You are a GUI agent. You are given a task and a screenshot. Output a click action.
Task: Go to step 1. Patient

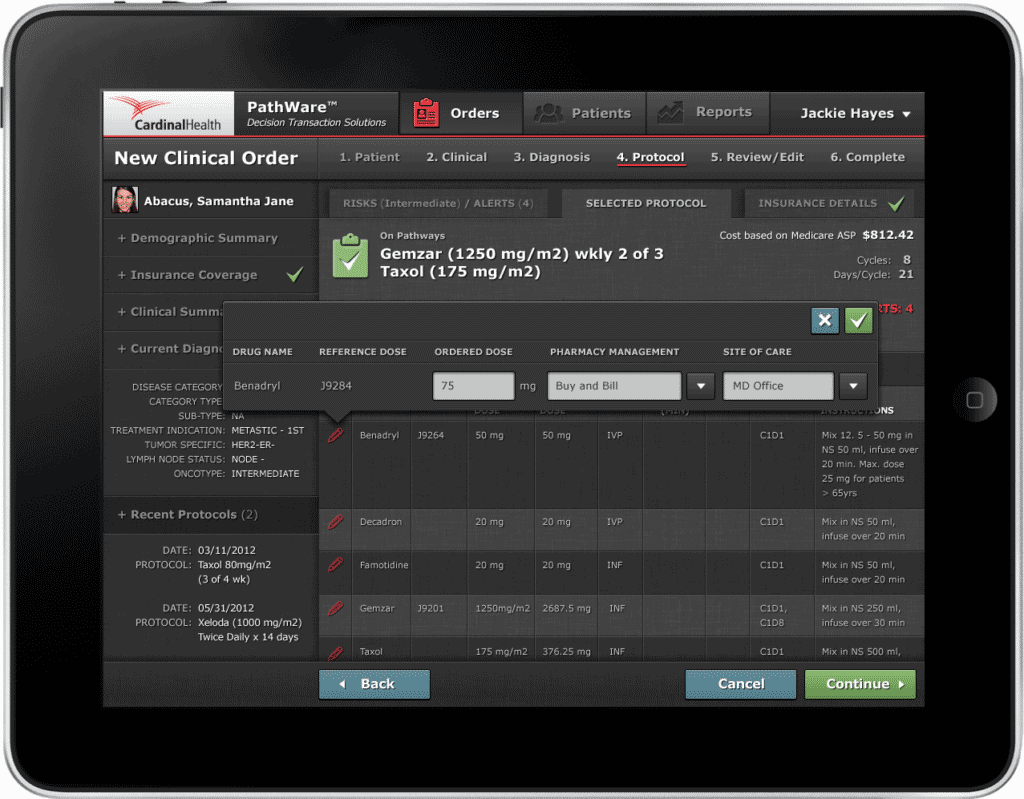[x=370, y=157]
